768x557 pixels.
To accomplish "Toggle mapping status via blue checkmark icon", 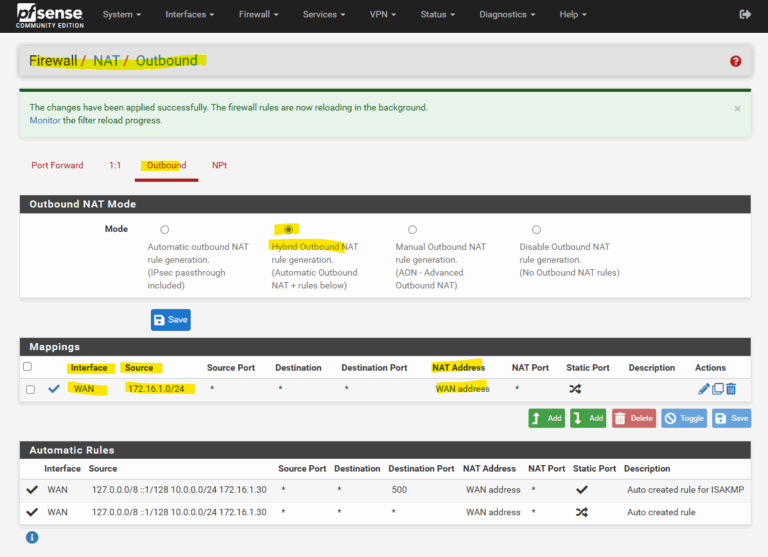I will pos(54,389).
